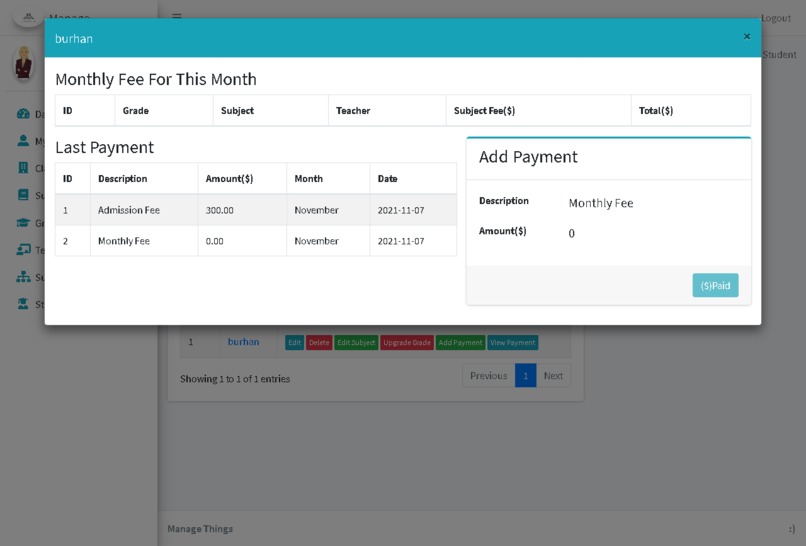Click the Total($) column header

point(690,111)
